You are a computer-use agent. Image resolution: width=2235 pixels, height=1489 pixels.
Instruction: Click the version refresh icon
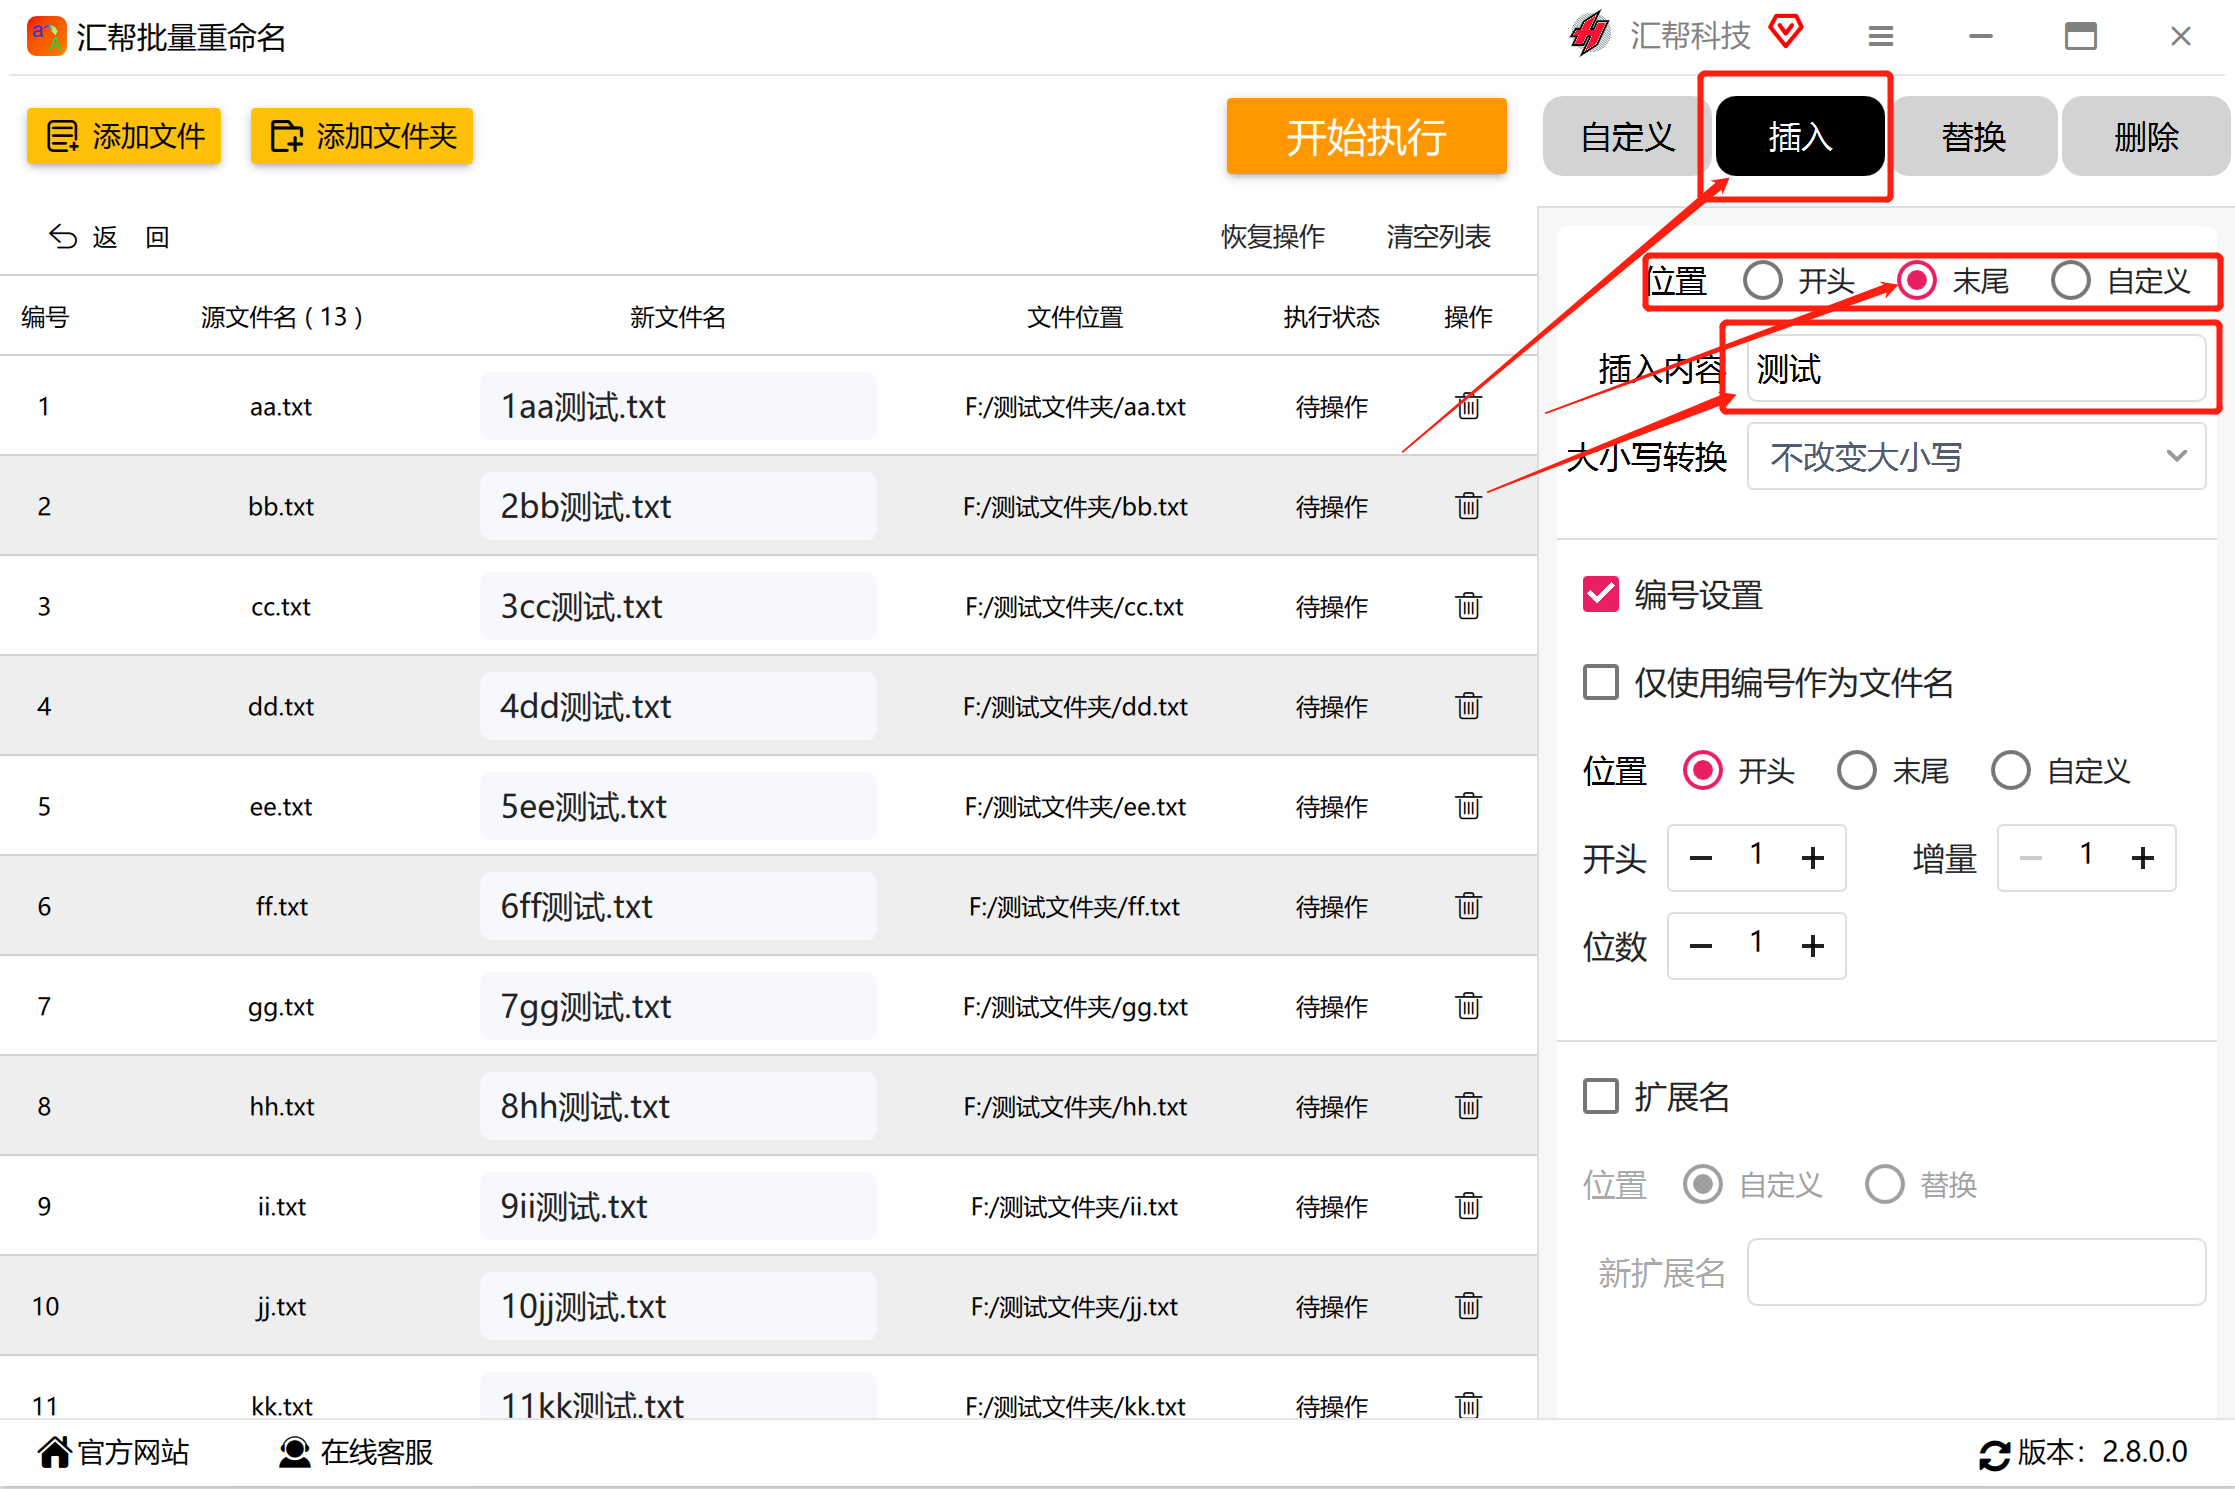pos(1994,1455)
